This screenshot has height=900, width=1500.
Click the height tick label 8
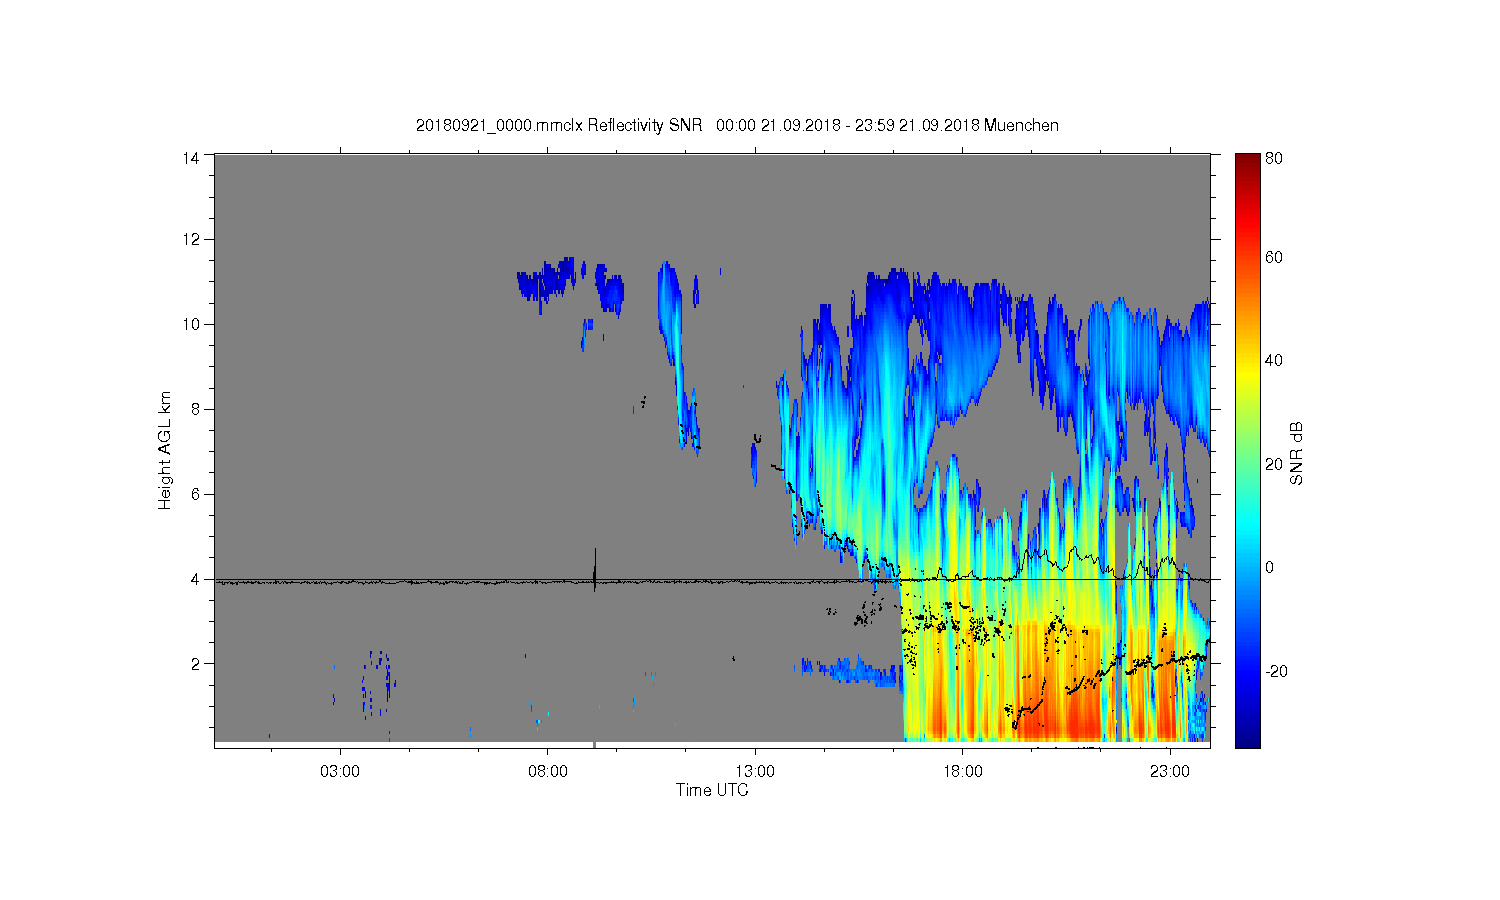(195, 409)
